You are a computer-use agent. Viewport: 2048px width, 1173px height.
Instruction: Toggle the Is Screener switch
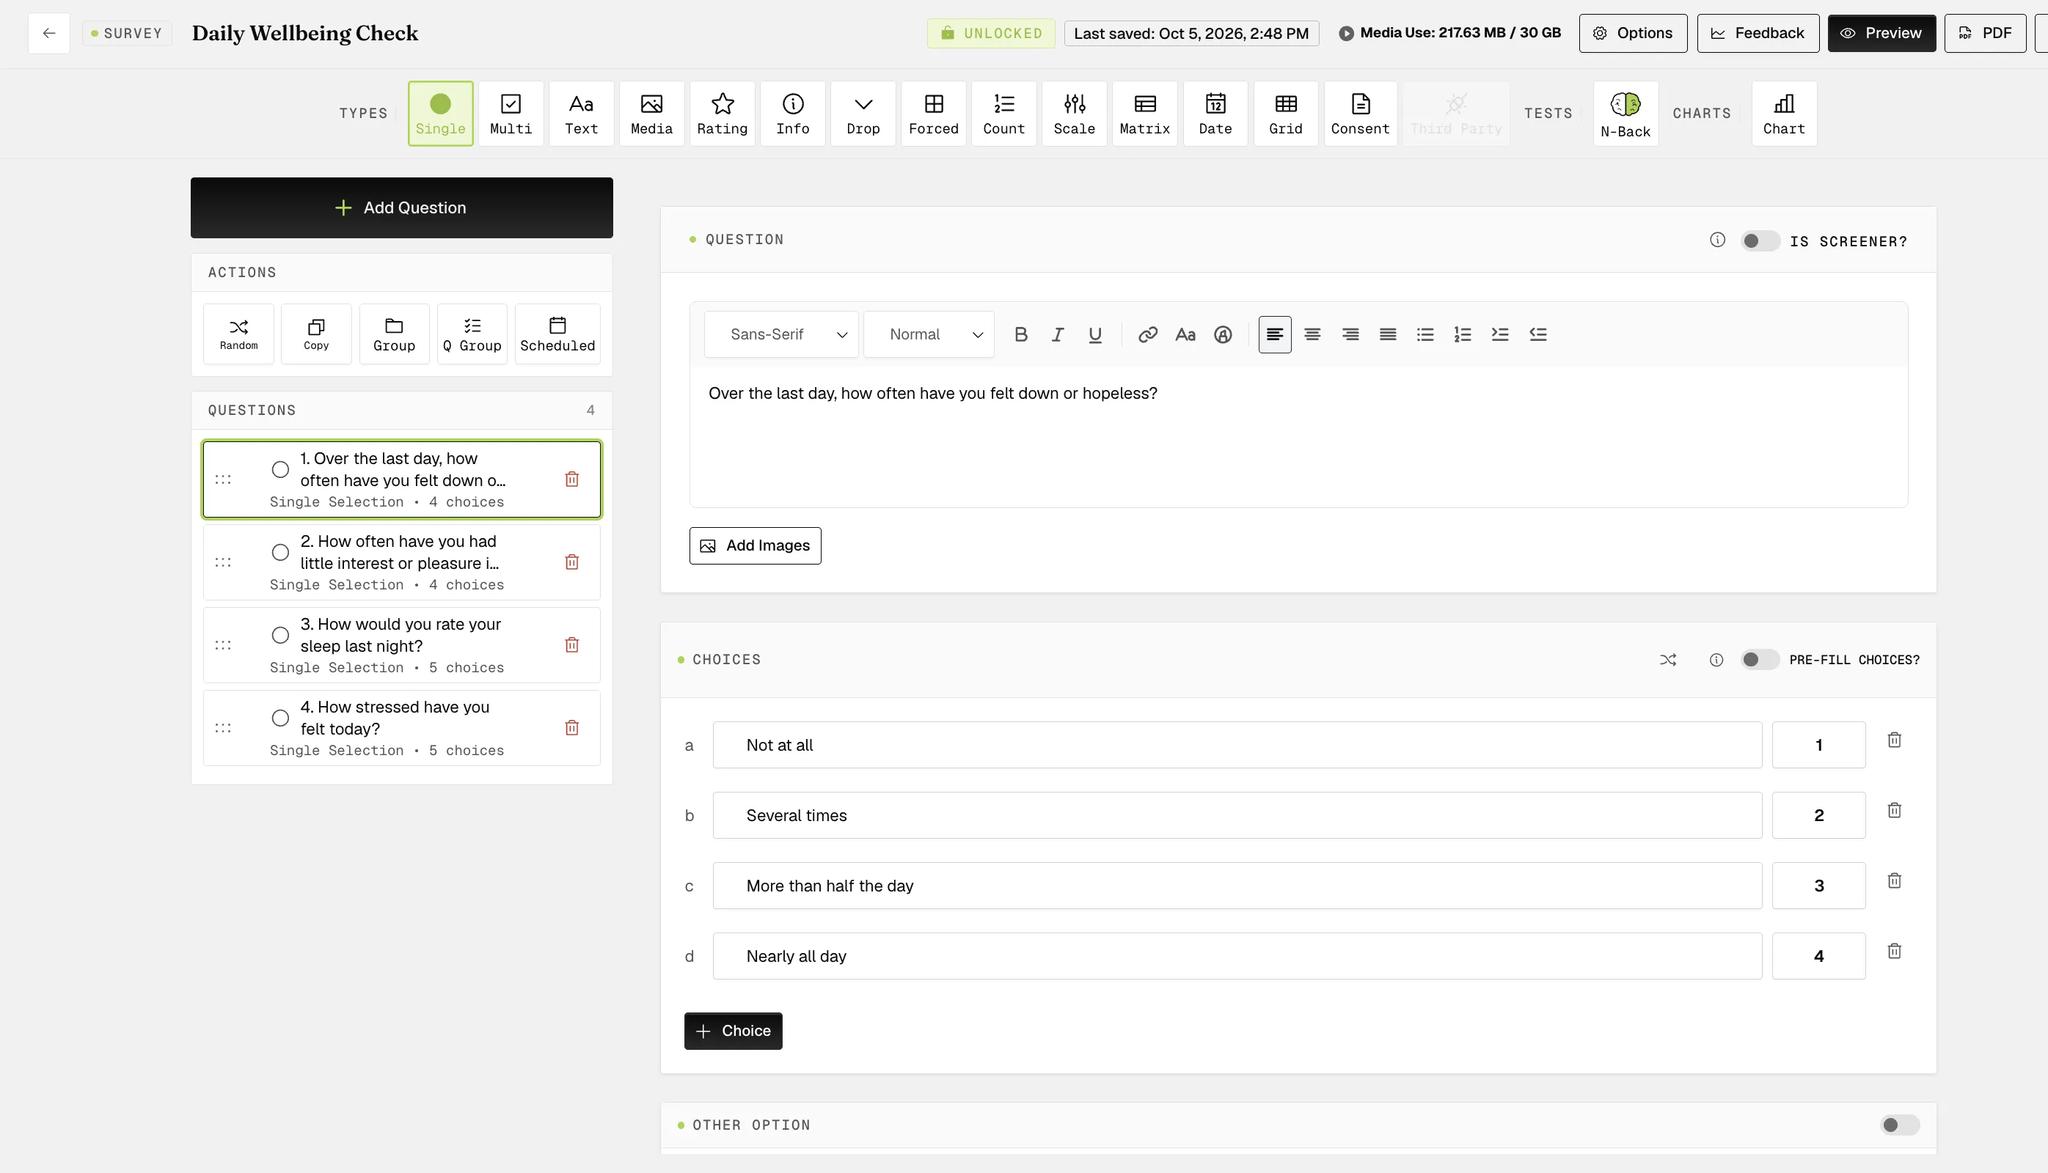[1760, 241]
